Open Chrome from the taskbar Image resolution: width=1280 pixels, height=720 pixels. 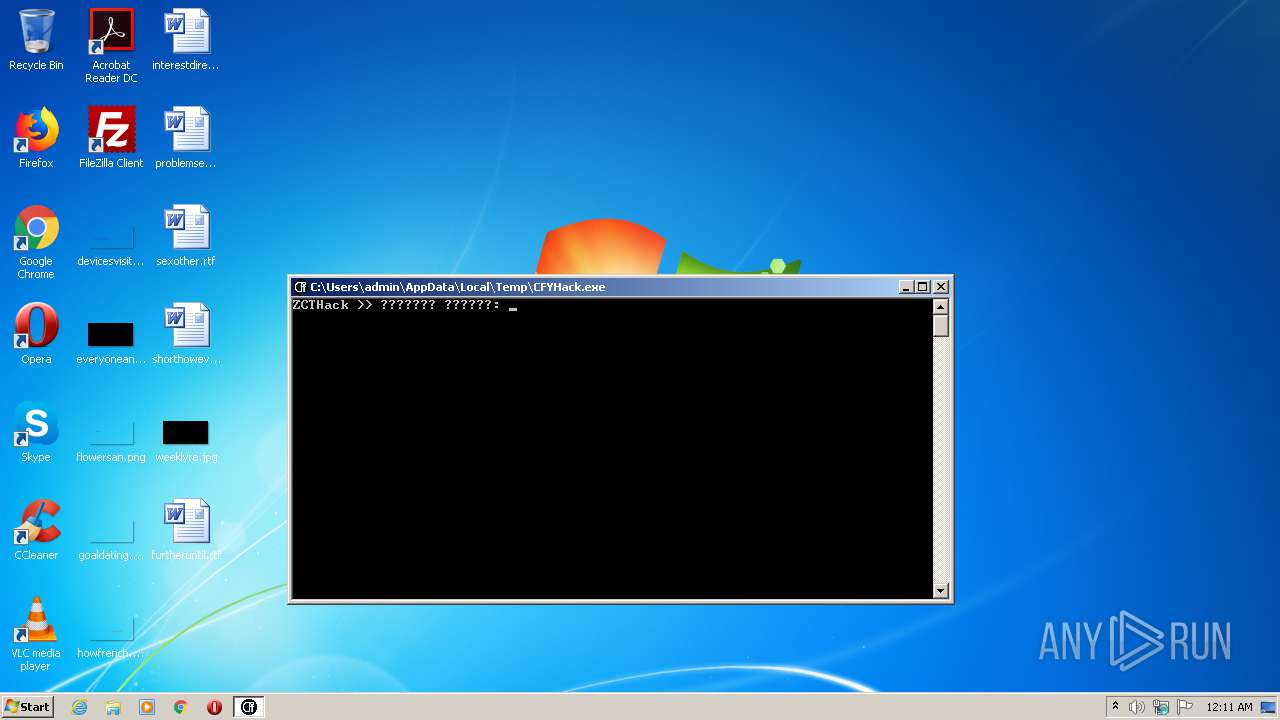tap(181, 707)
